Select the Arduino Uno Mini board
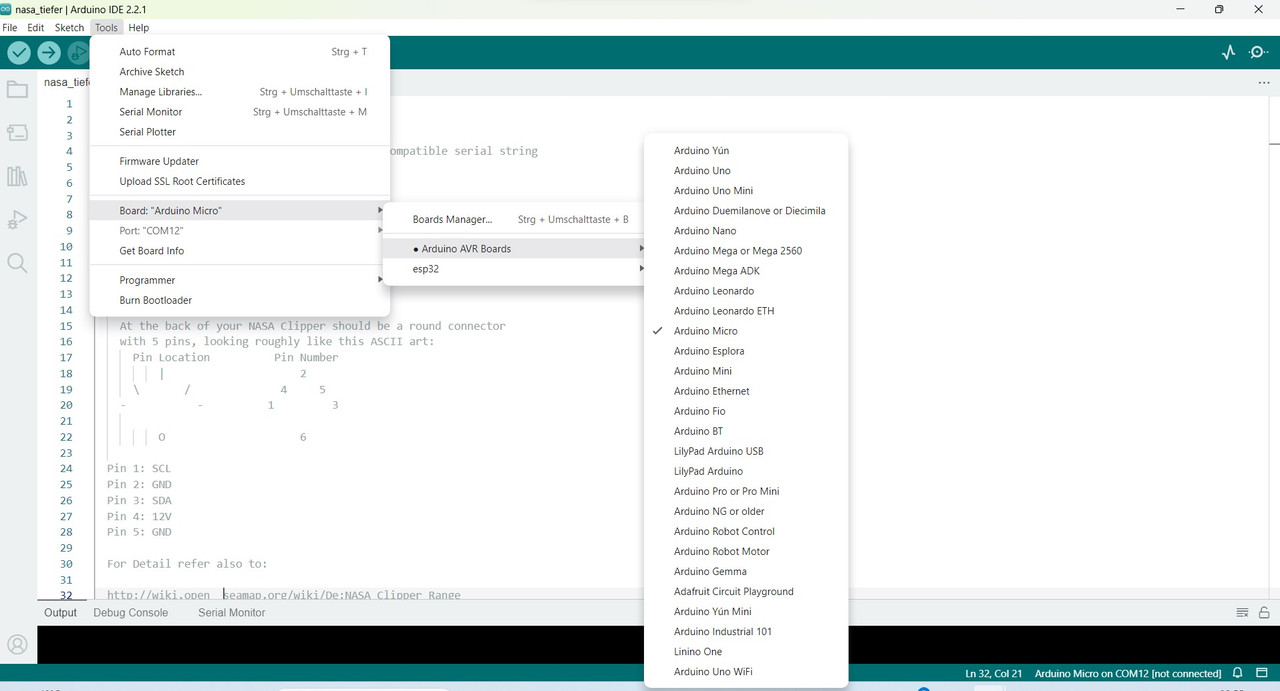The image size is (1280, 691). tap(746, 191)
